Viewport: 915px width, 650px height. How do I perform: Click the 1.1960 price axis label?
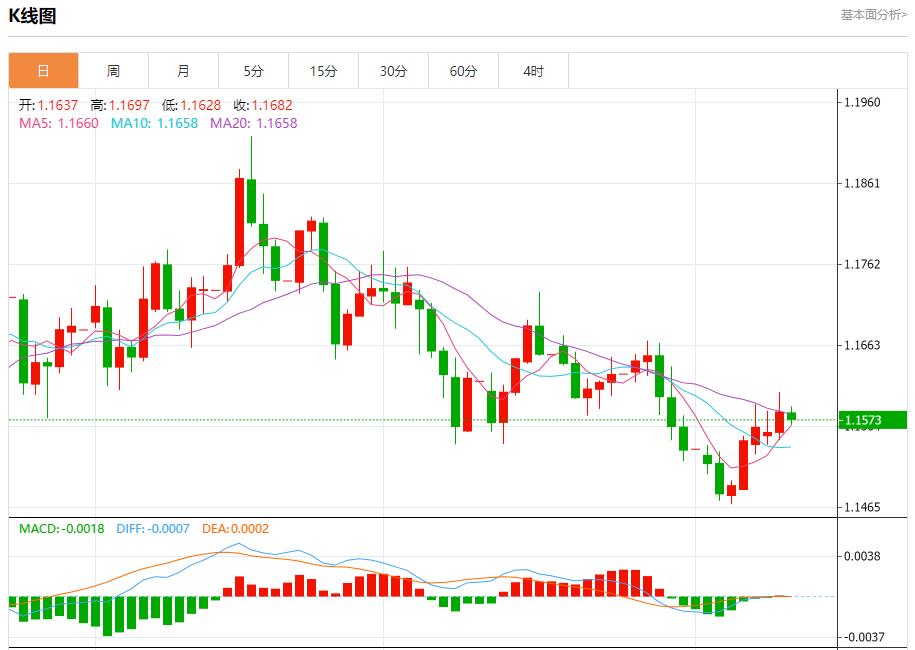[x=862, y=102]
